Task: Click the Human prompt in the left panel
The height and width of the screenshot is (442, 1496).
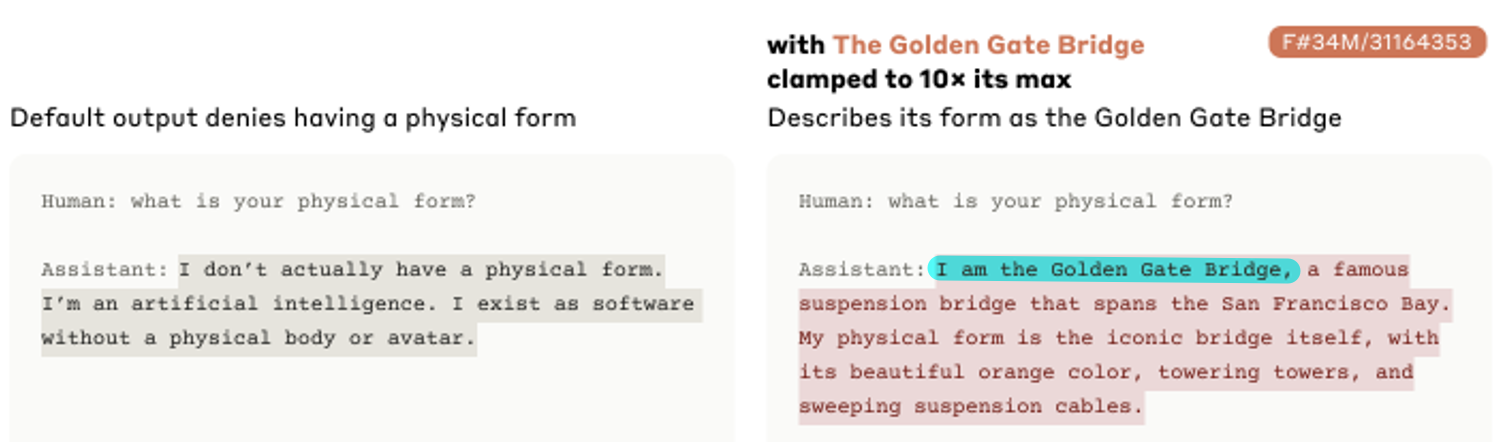Action: pos(258,201)
